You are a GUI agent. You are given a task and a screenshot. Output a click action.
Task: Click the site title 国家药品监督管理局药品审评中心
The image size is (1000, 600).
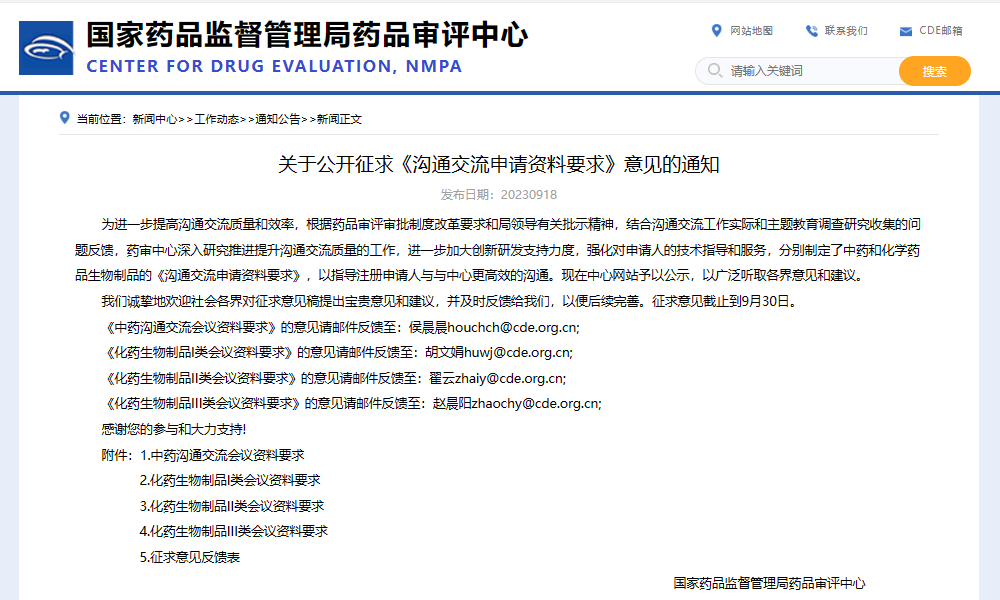(x=307, y=35)
